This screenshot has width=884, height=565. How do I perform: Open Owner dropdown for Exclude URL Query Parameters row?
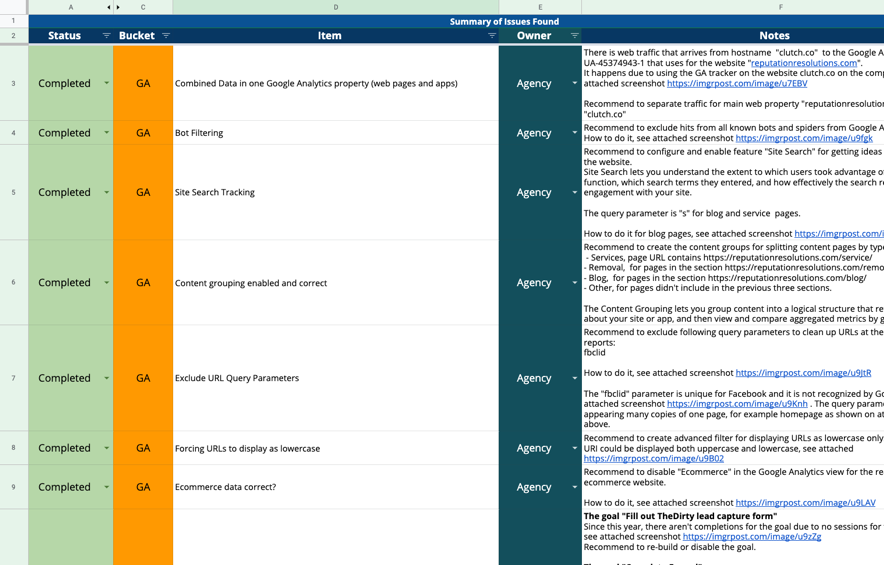(574, 378)
